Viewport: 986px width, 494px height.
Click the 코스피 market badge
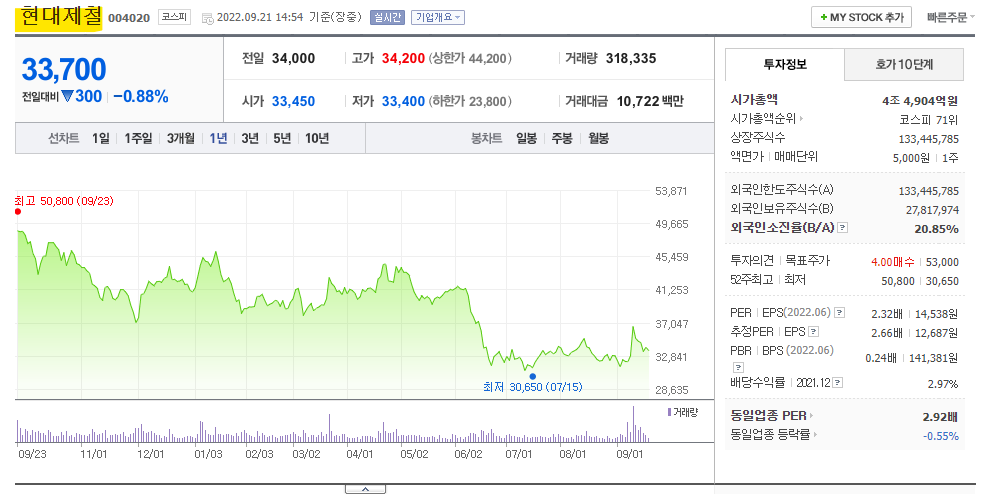[174, 18]
